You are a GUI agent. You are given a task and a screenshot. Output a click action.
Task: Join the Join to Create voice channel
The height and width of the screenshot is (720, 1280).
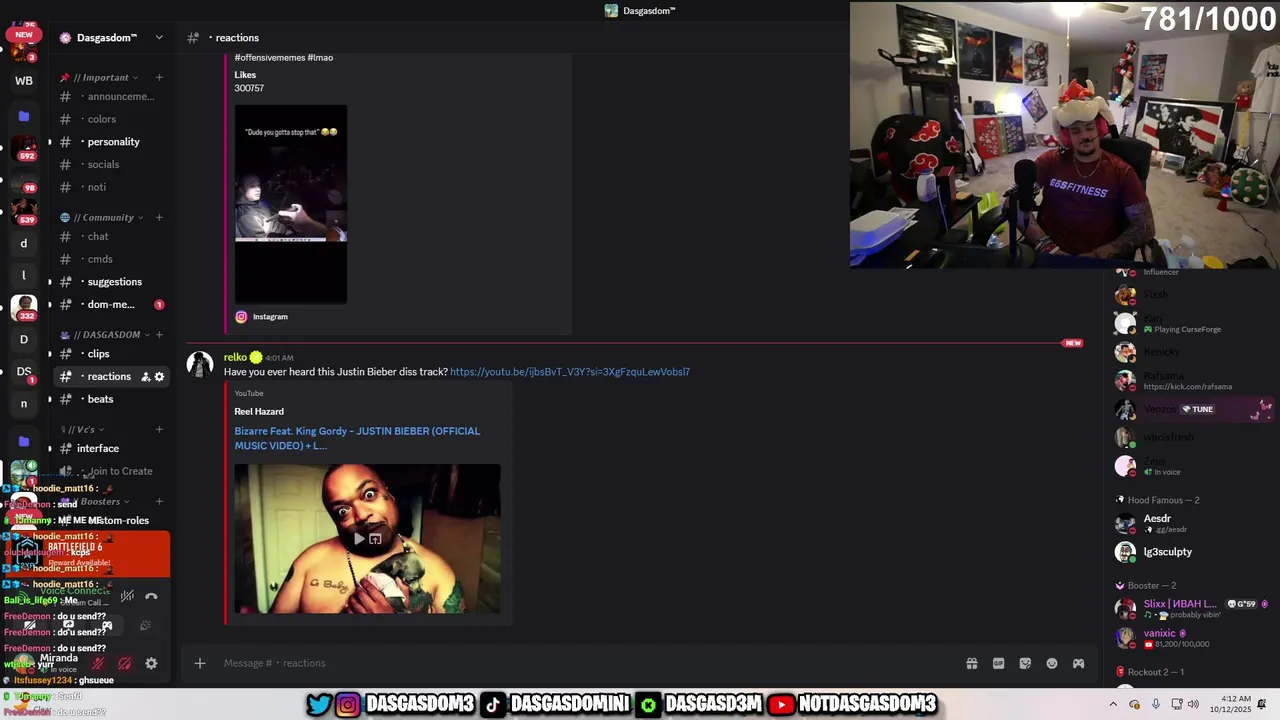pyautogui.click(x=111, y=471)
